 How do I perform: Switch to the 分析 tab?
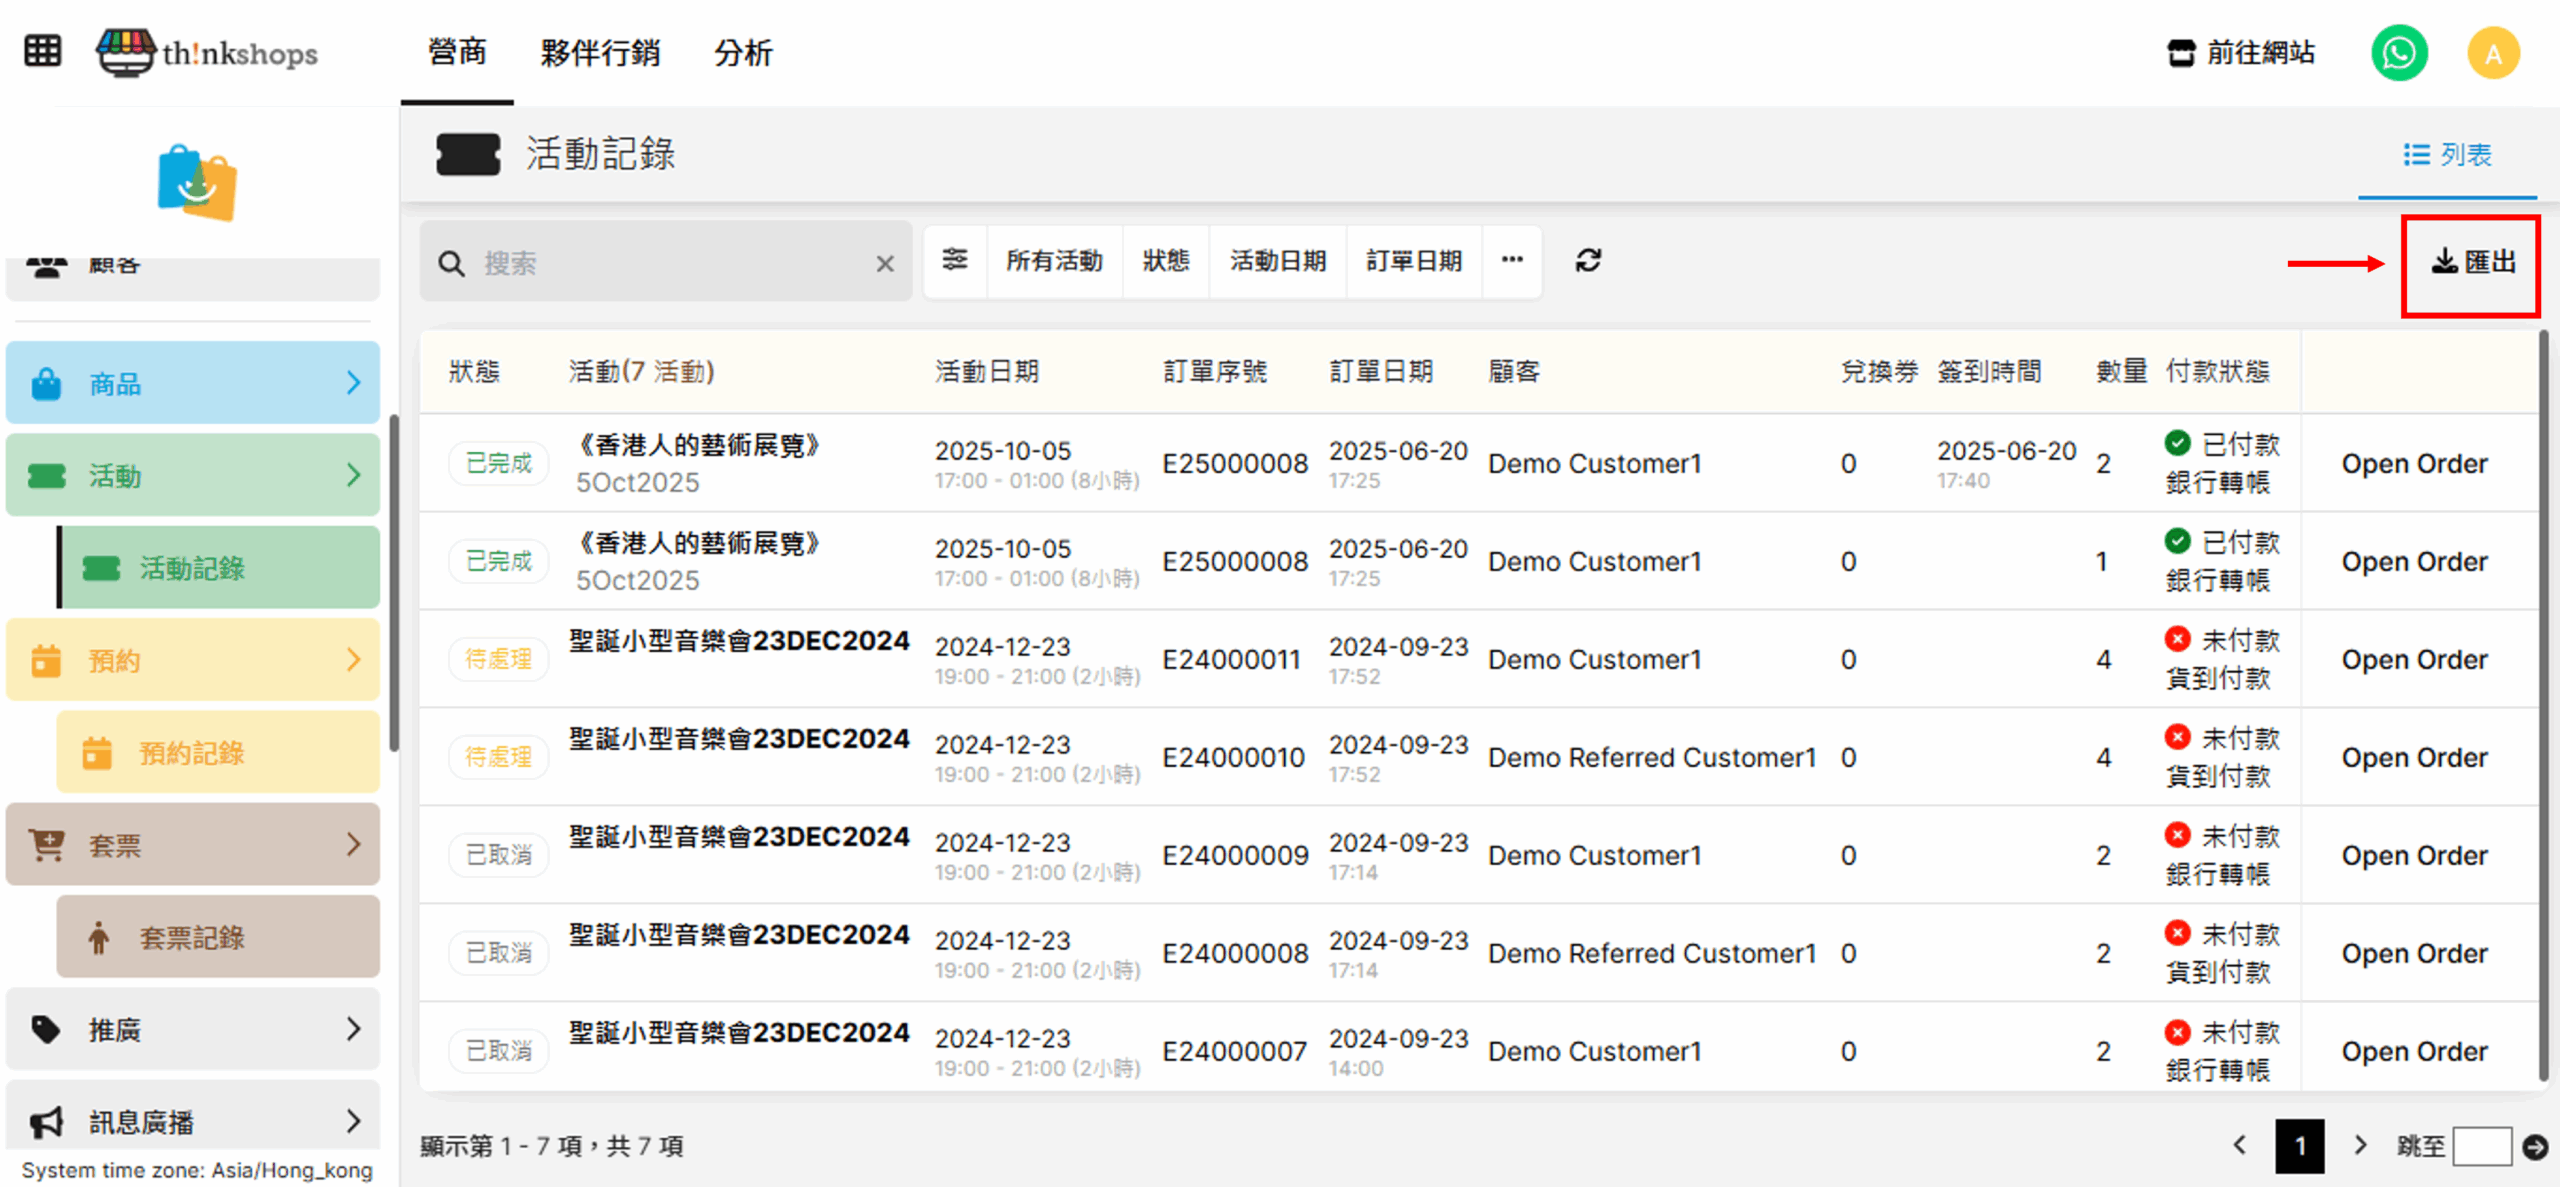[743, 53]
